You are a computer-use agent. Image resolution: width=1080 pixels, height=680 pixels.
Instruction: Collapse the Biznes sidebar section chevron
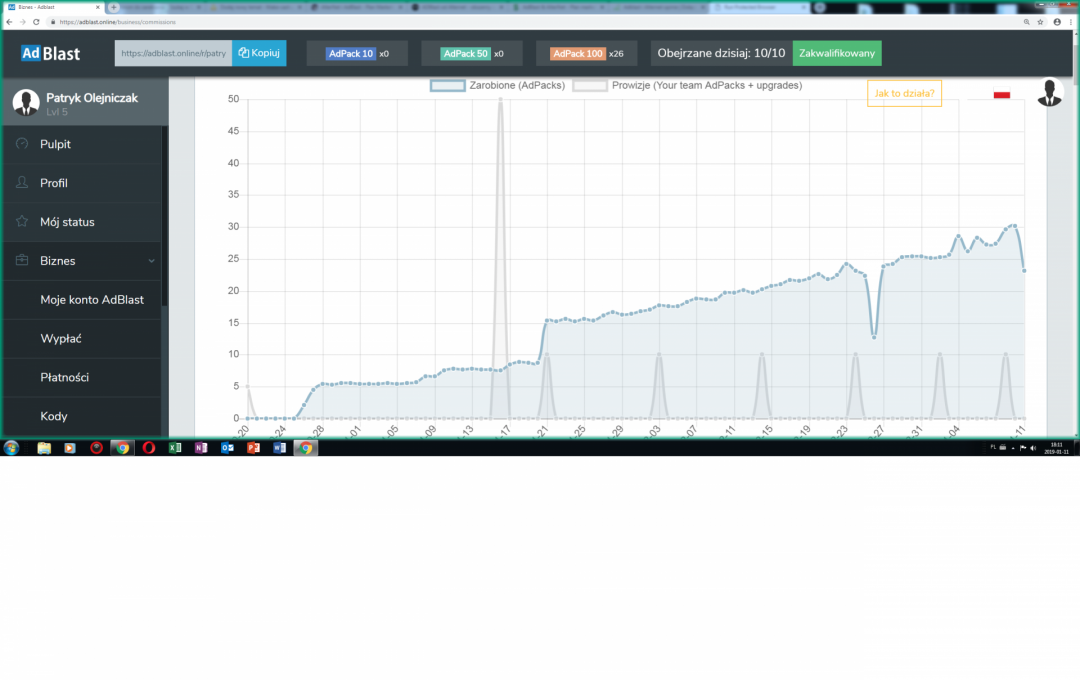click(x=150, y=260)
